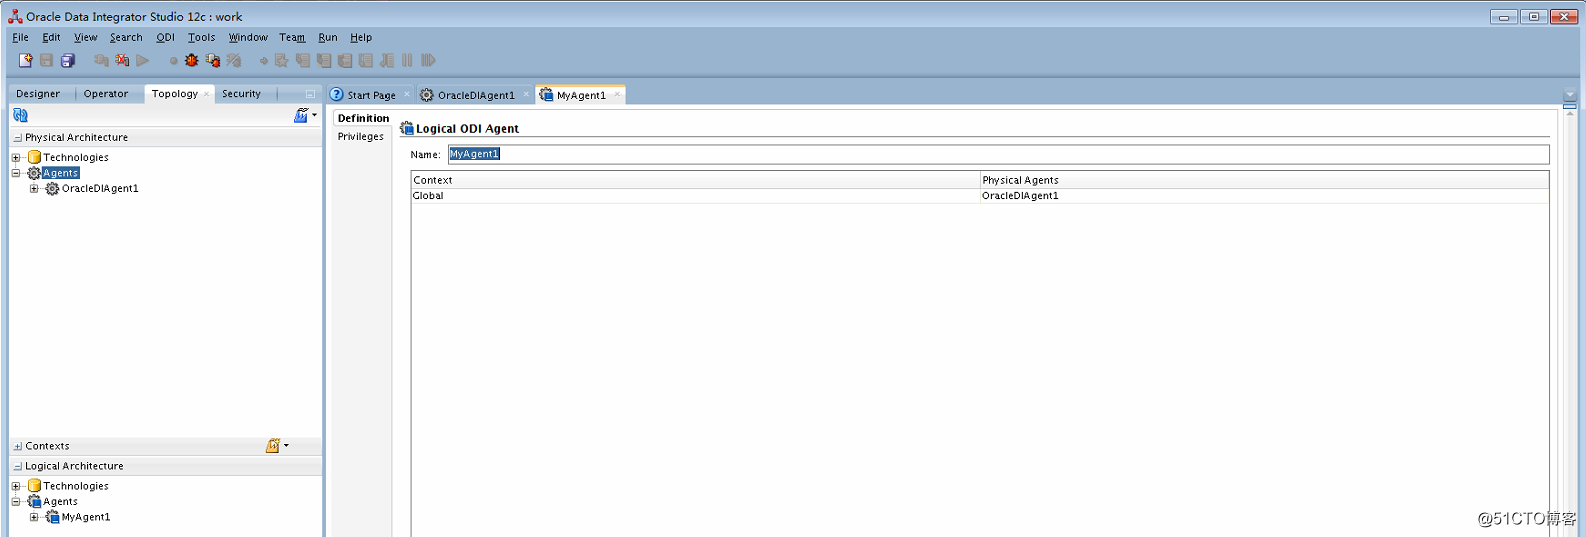This screenshot has height=537, width=1586.
Task: Click the Start Page question mark icon
Action: click(337, 94)
